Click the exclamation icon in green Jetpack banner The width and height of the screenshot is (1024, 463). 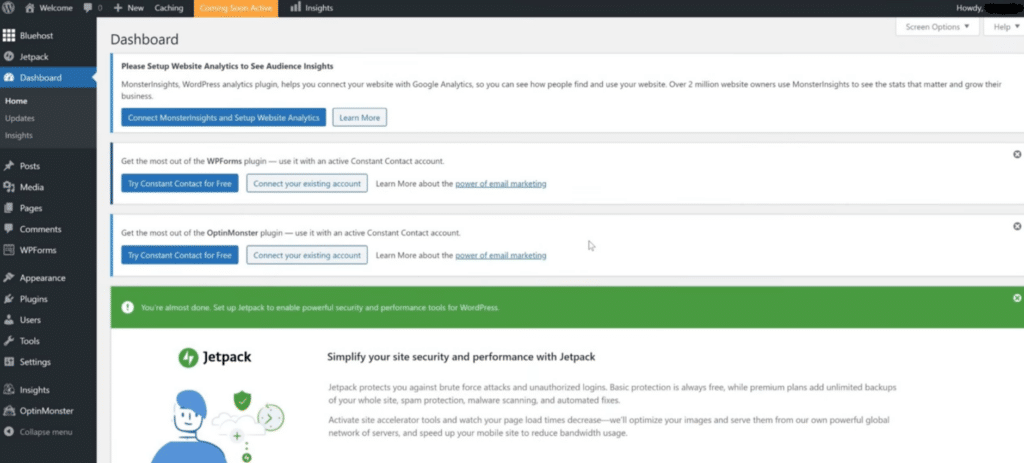point(127,308)
